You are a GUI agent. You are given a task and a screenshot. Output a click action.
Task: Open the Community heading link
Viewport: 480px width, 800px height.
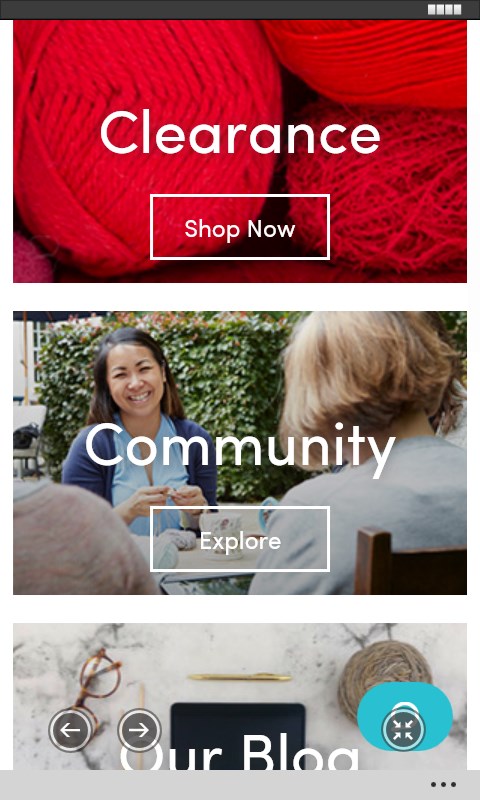(240, 447)
